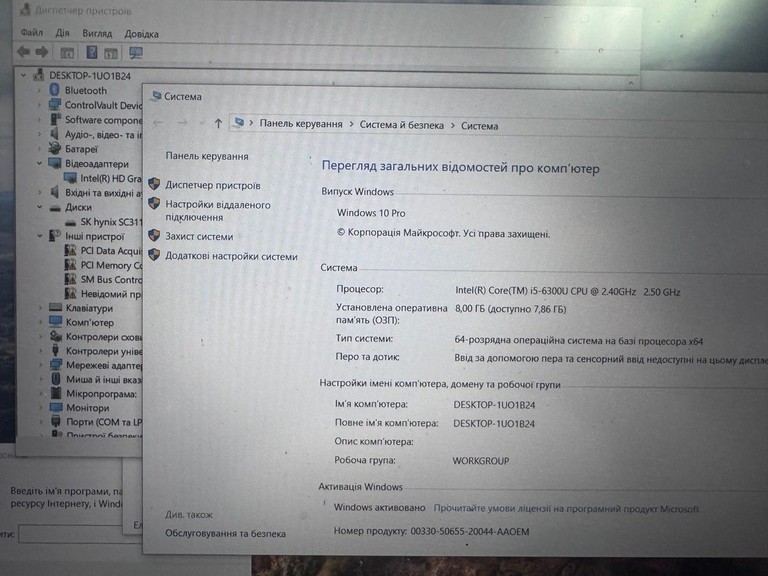Collapse the Диски category
Screen dimensions: 768x576
point(39,207)
